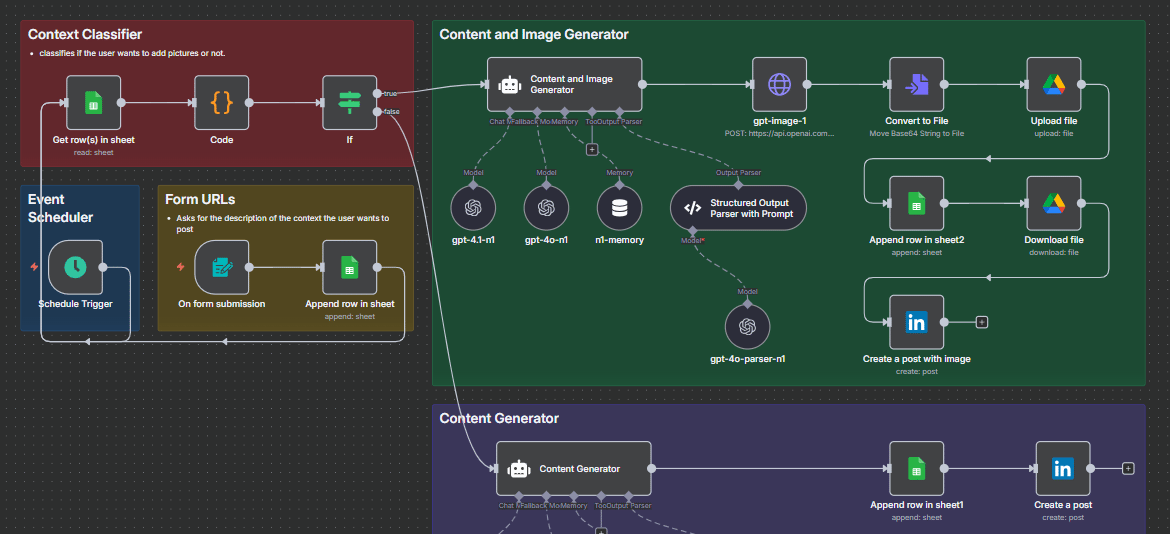Click the Form URLs sticky note title
1170x534 pixels.
tap(200, 199)
